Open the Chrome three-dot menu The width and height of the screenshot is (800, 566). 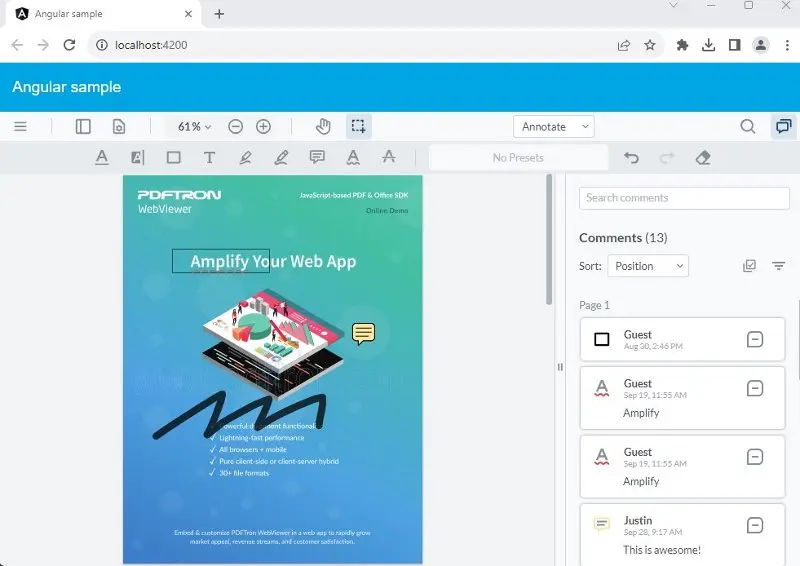(787, 45)
